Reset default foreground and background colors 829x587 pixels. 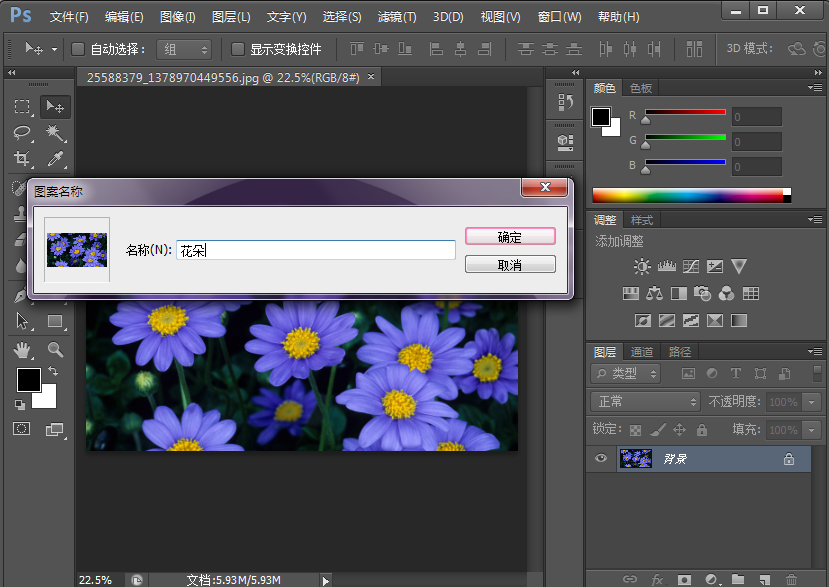[x=20, y=405]
